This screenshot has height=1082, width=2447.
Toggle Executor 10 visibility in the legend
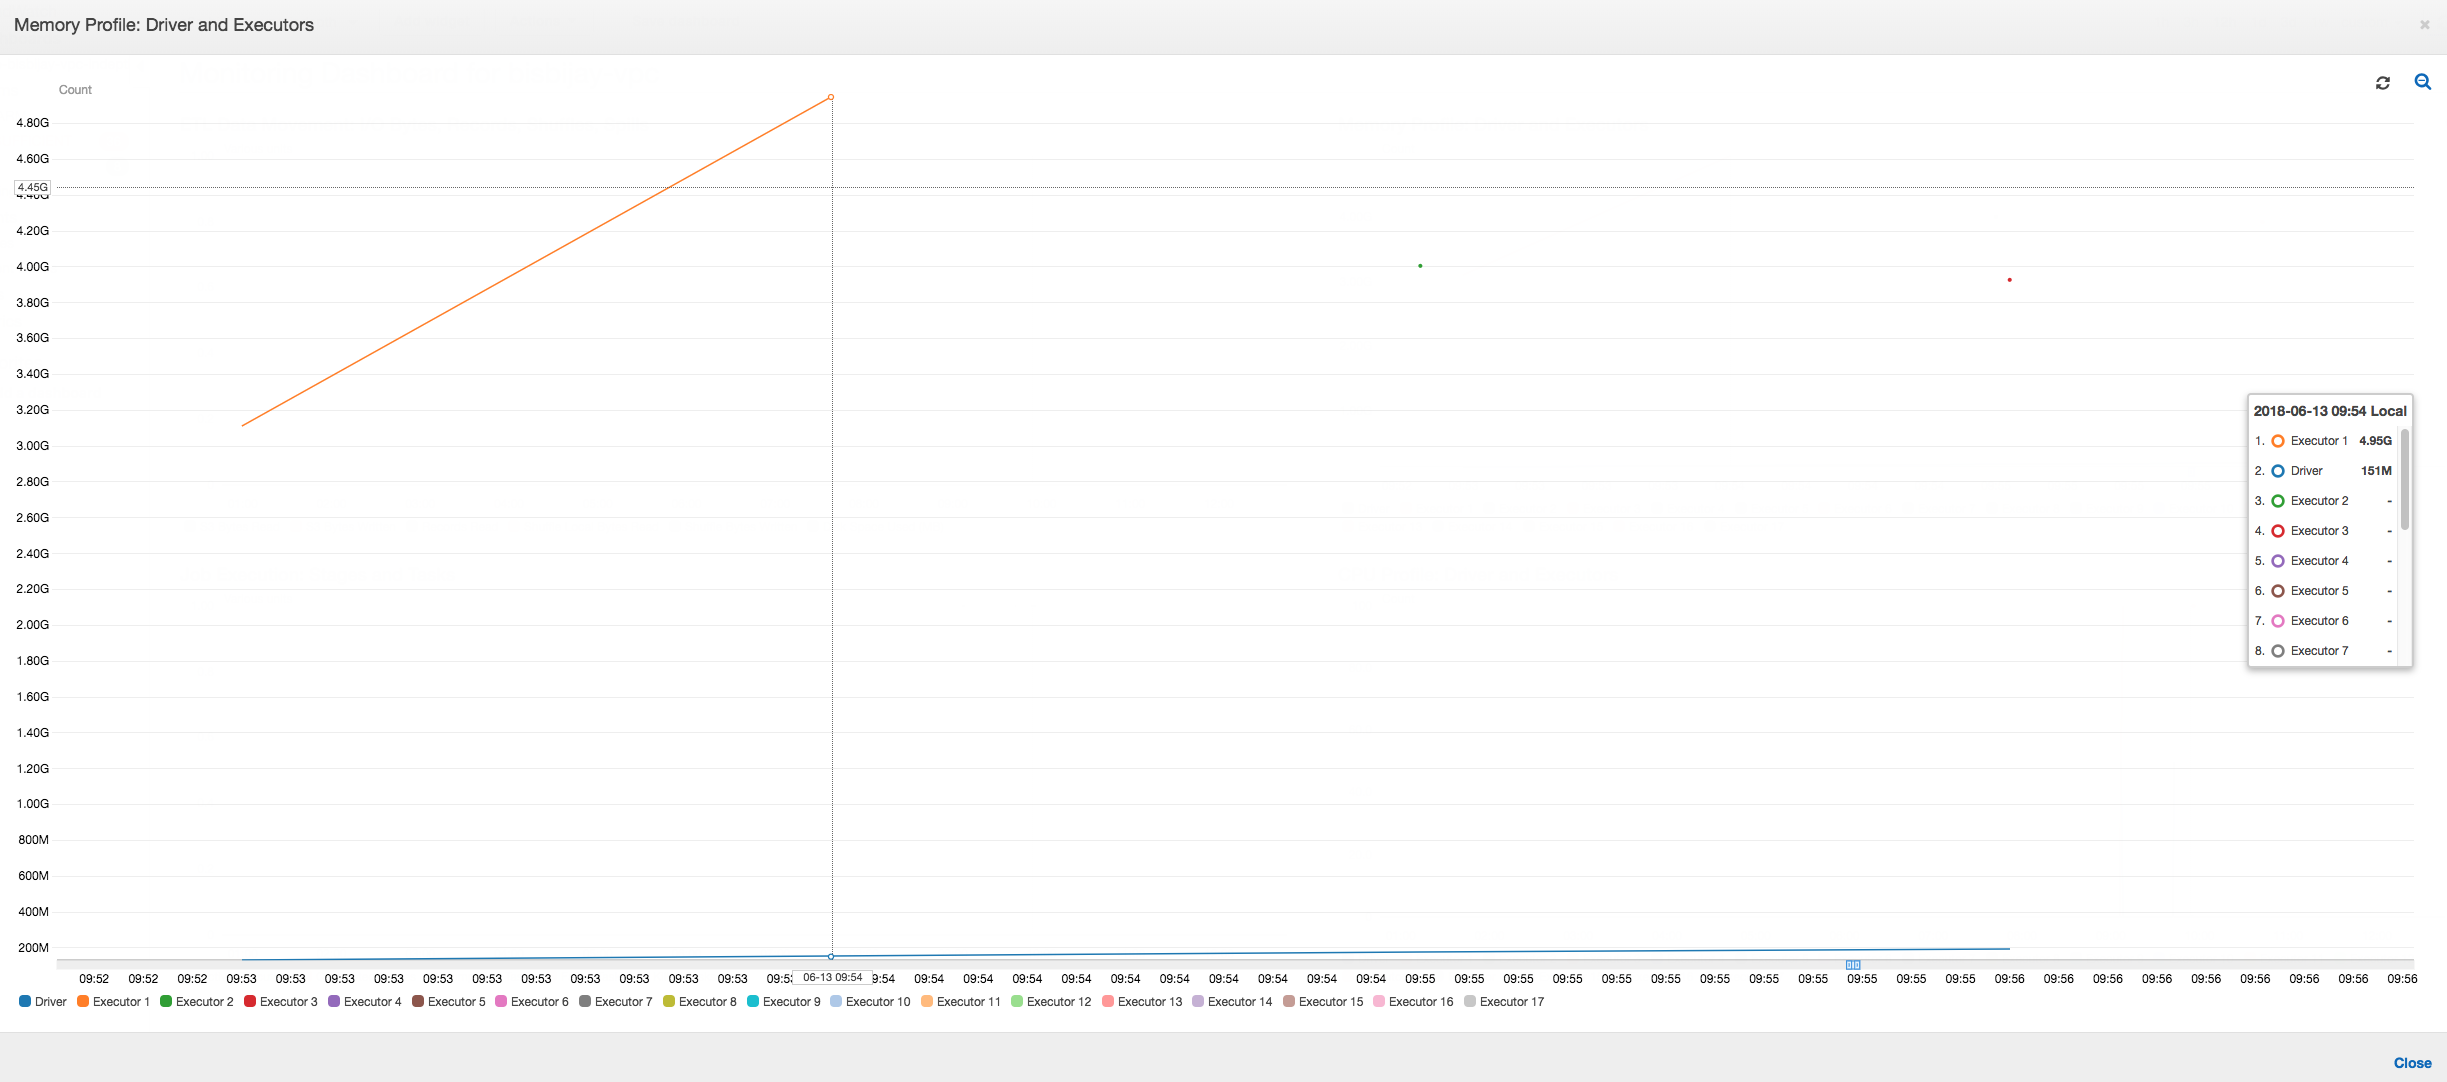[870, 1001]
